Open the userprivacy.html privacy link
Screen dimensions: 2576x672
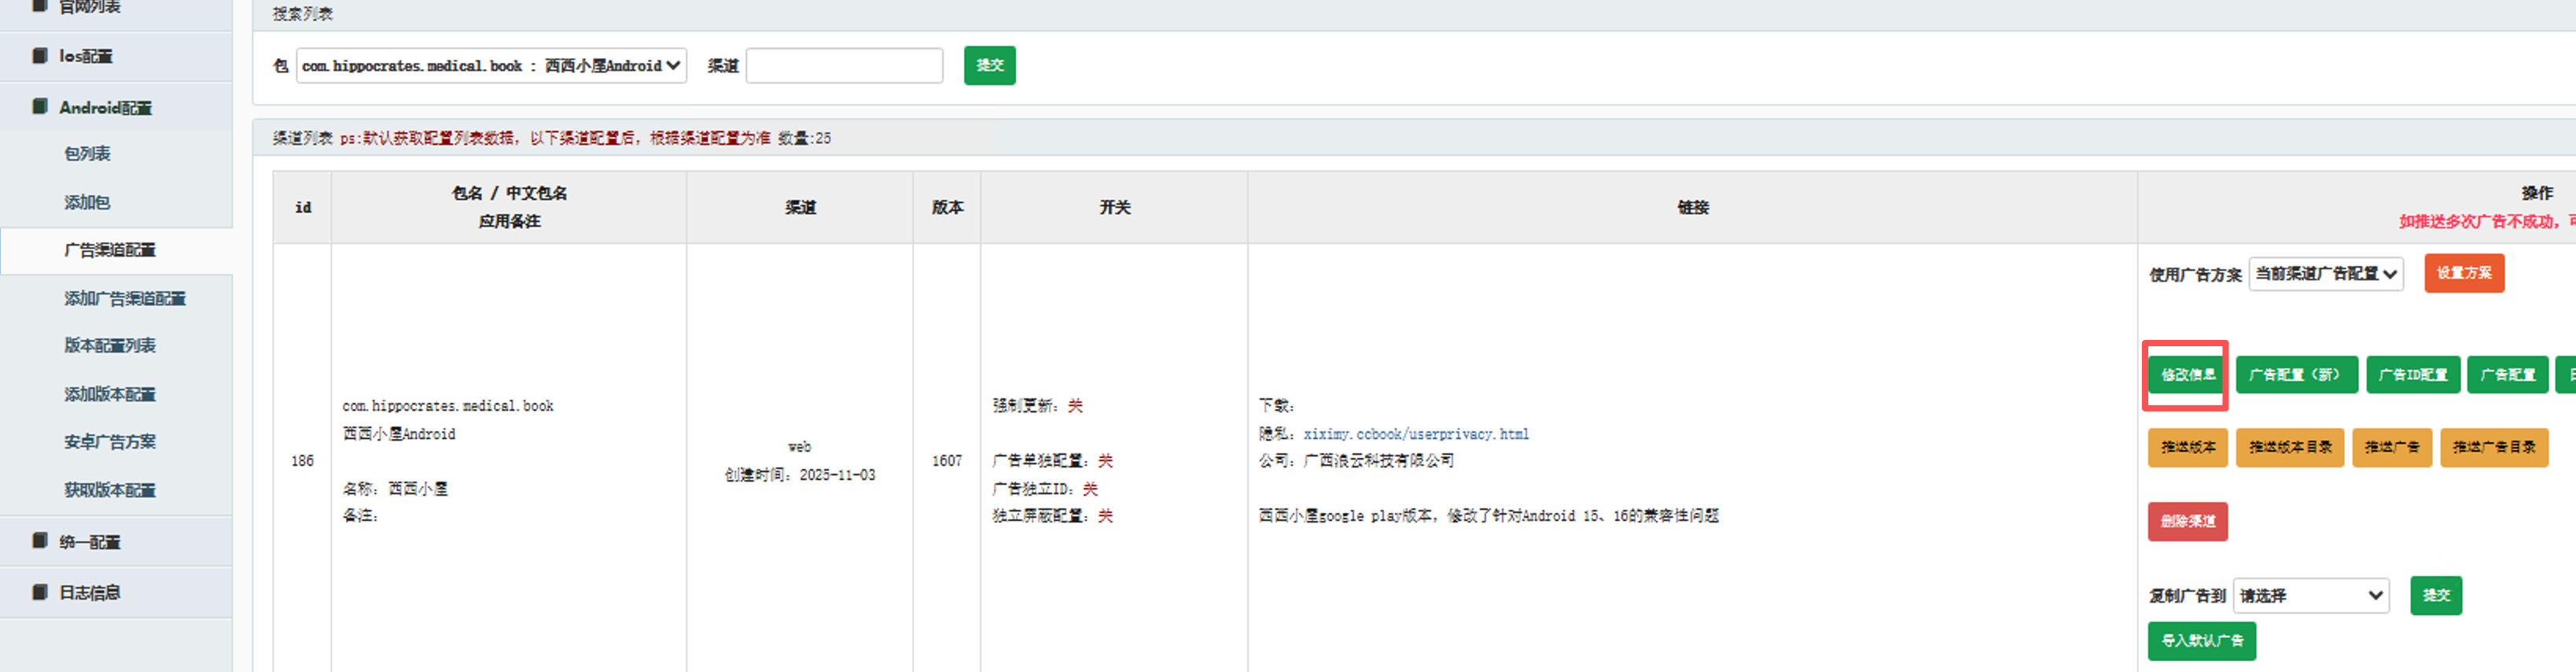(1415, 434)
